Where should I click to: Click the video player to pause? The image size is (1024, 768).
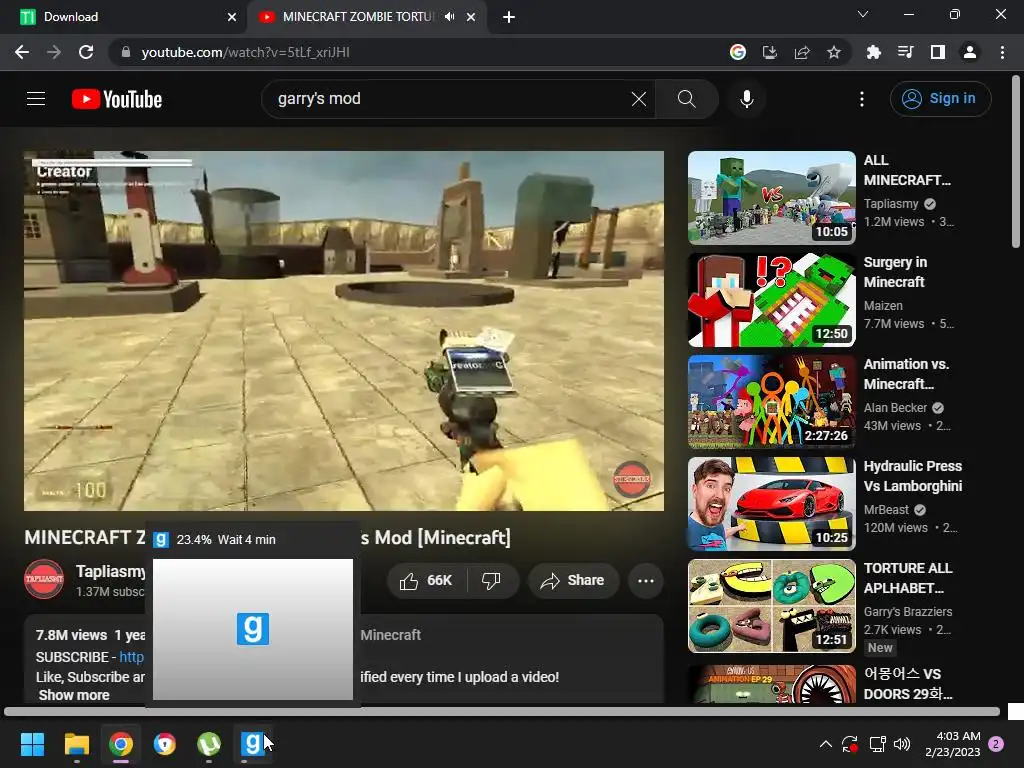click(344, 330)
